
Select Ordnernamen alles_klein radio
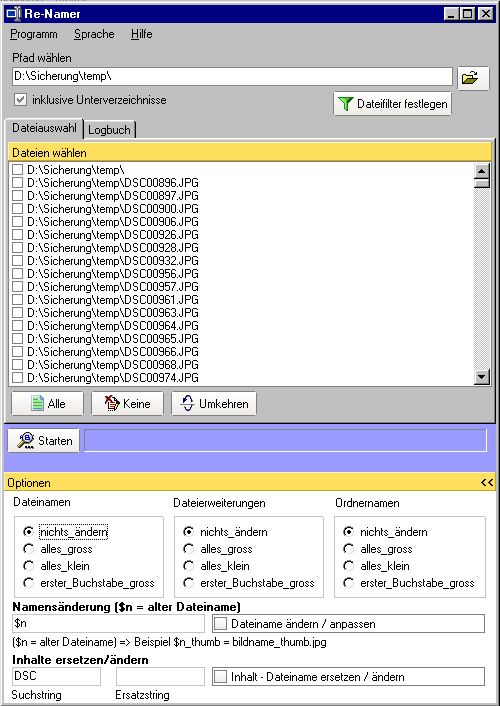point(349,566)
